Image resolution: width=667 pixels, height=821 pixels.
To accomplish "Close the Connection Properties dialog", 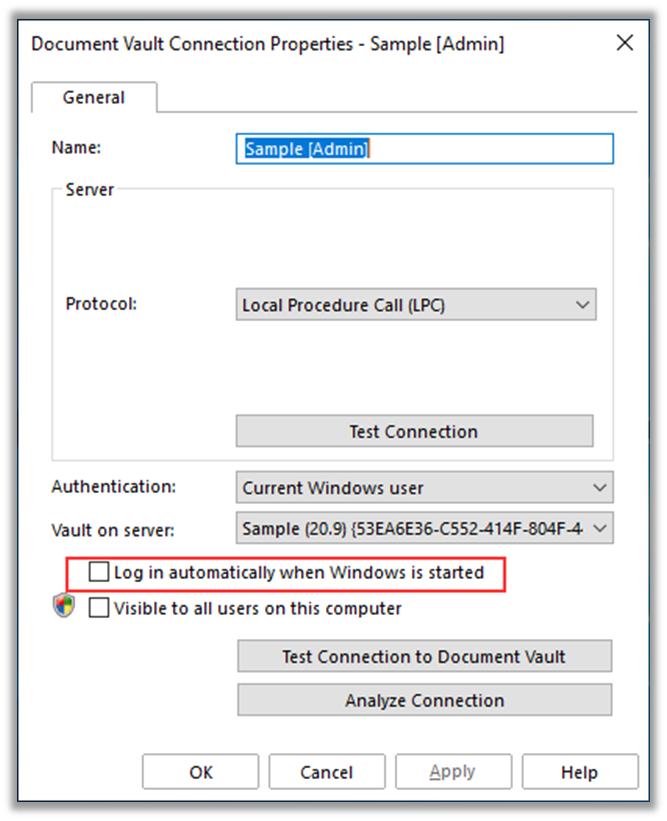I will point(625,43).
